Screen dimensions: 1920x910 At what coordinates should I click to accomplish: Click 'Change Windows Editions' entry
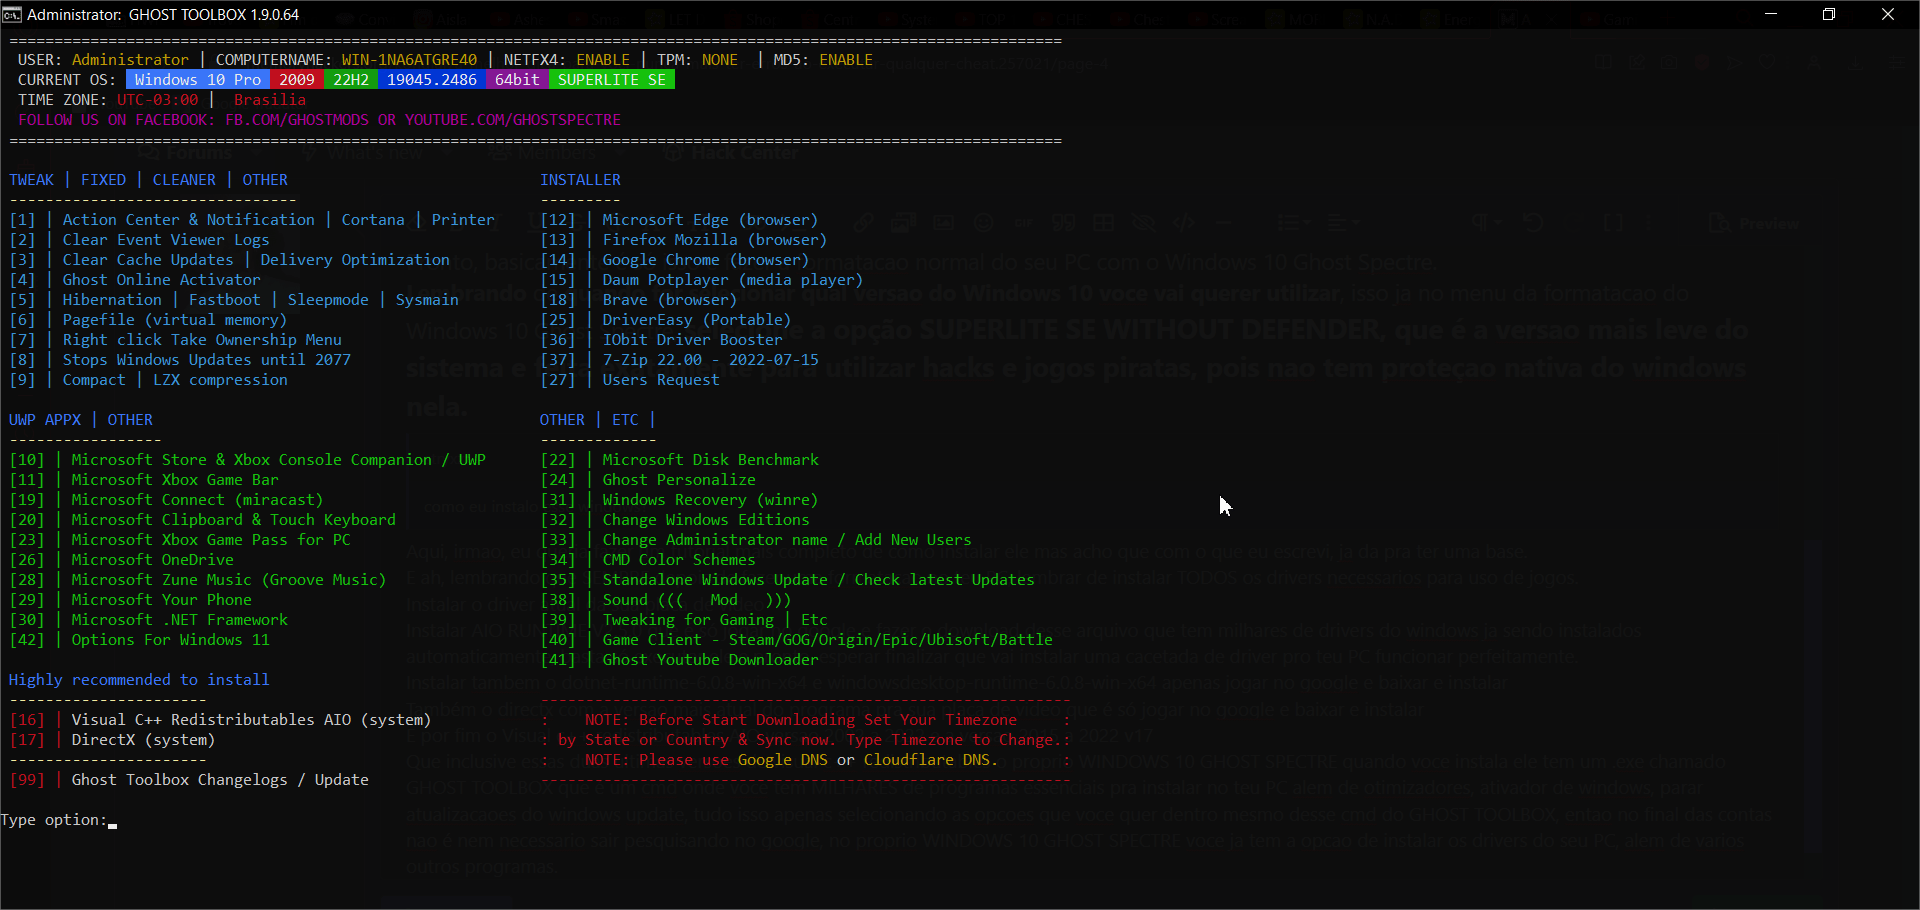pyautogui.click(x=705, y=520)
